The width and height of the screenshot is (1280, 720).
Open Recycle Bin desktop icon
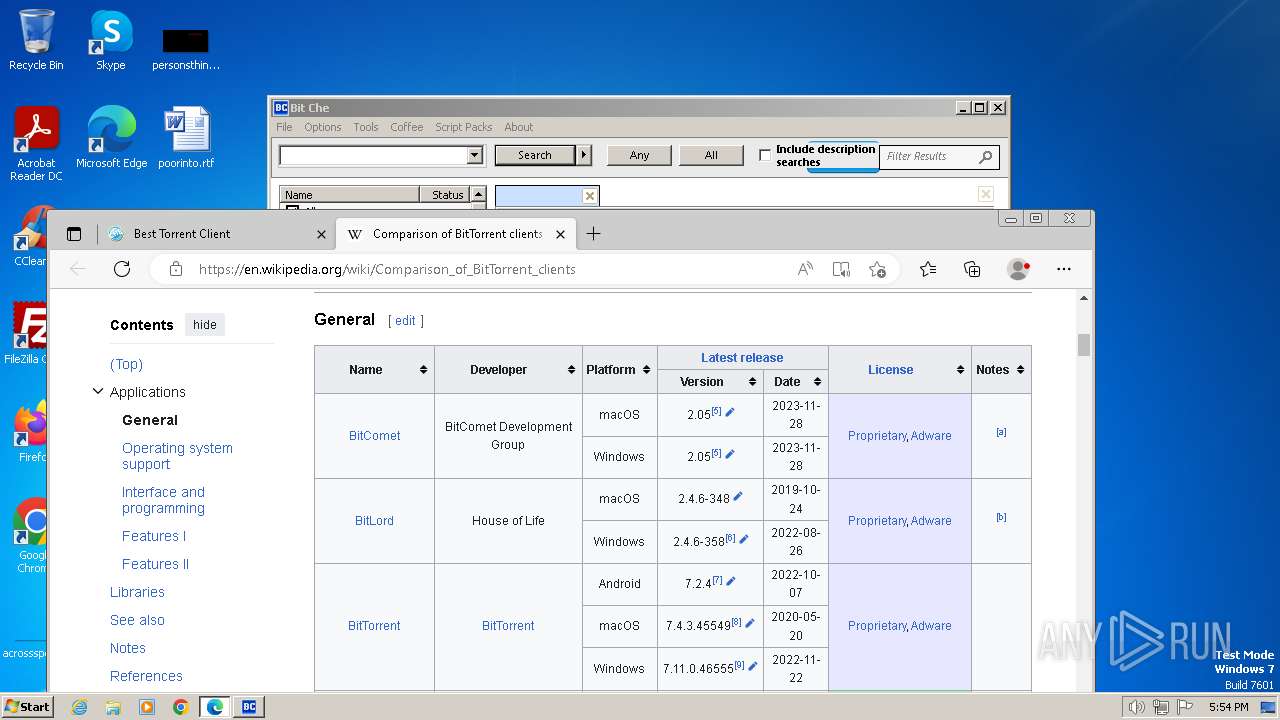point(36,41)
